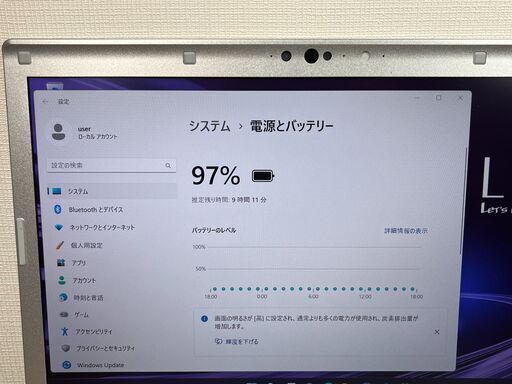Open Bluetooth とデバイス settings
Viewport: 512px width, 384px height.
pos(96,210)
